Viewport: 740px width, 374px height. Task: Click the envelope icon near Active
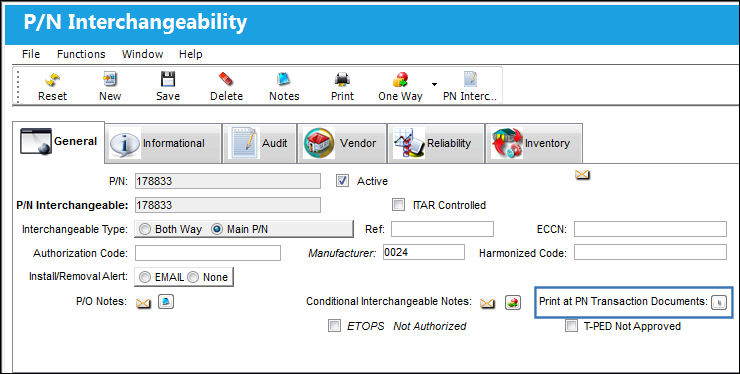(x=582, y=175)
